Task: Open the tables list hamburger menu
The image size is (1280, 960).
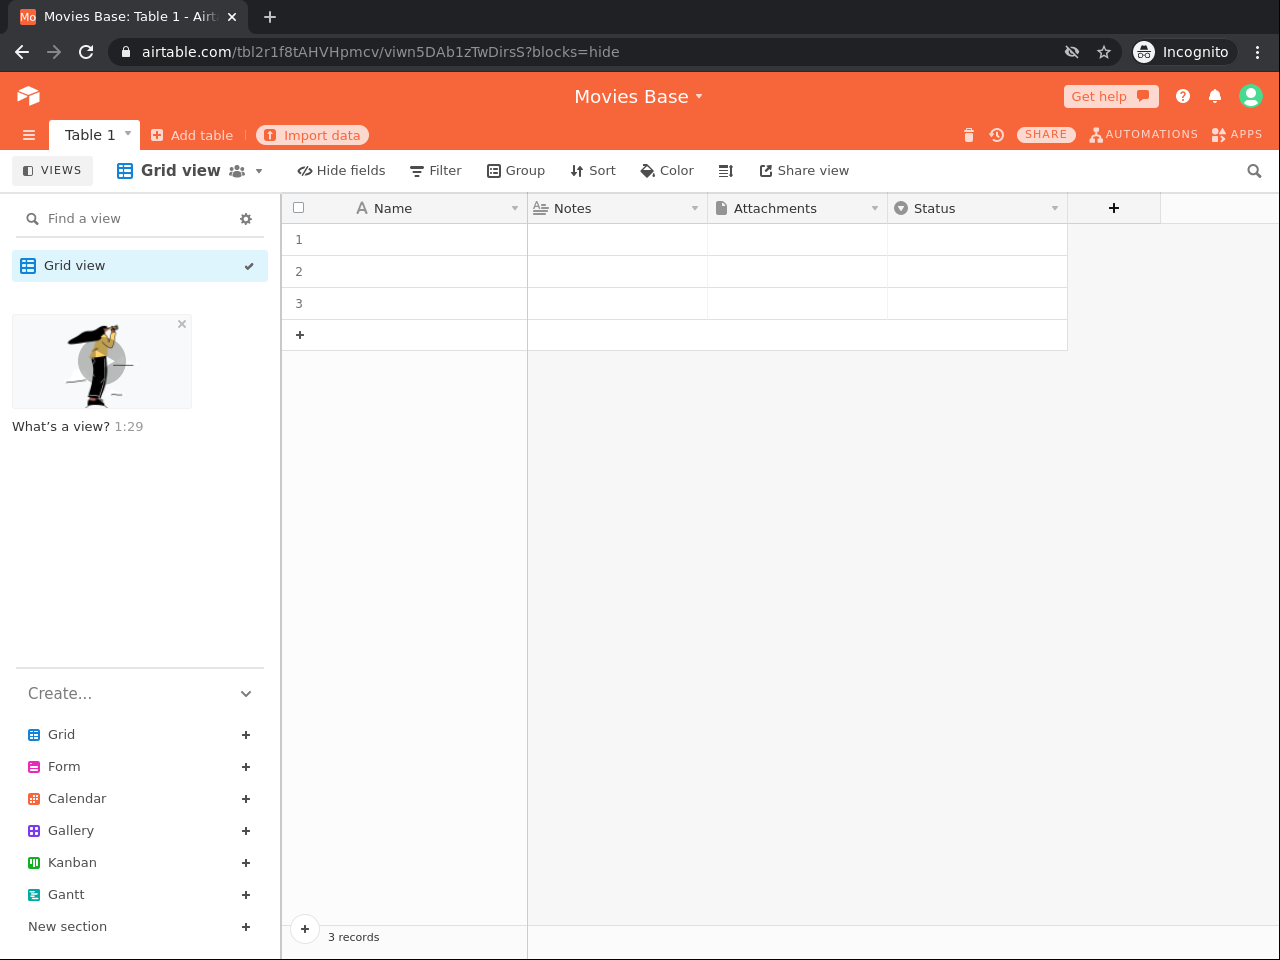Action: click(x=29, y=135)
